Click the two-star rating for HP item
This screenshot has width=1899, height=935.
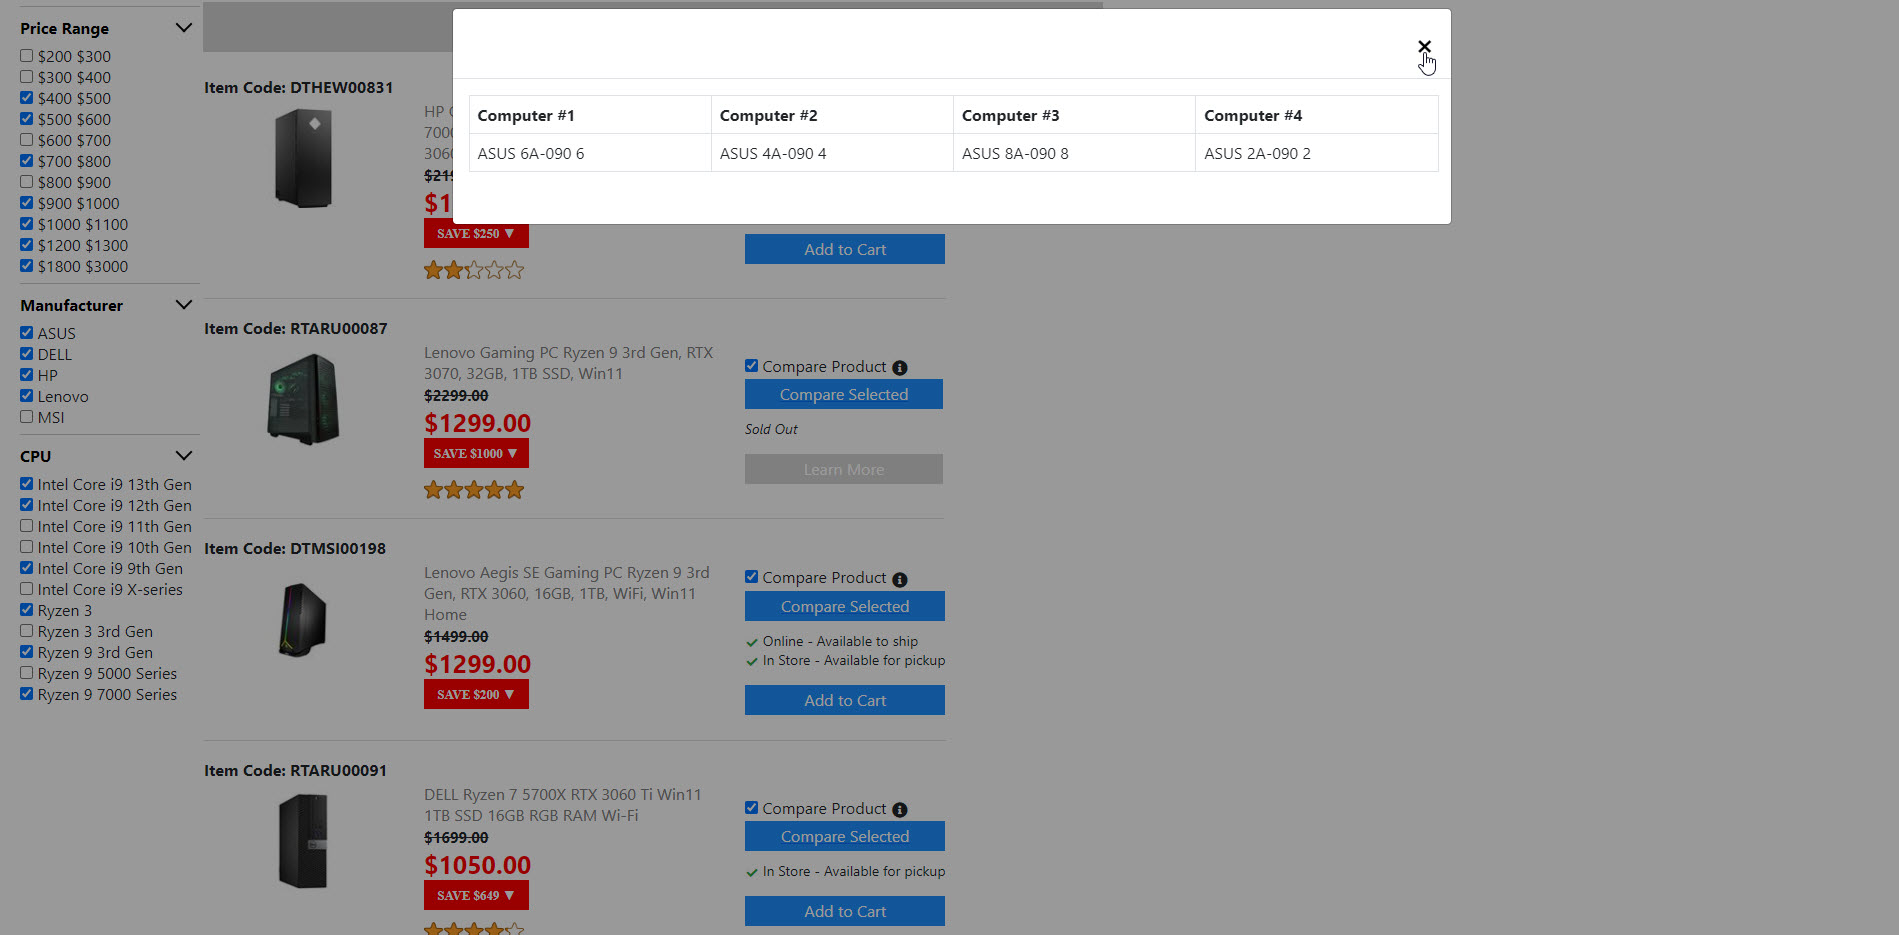(474, 270)
